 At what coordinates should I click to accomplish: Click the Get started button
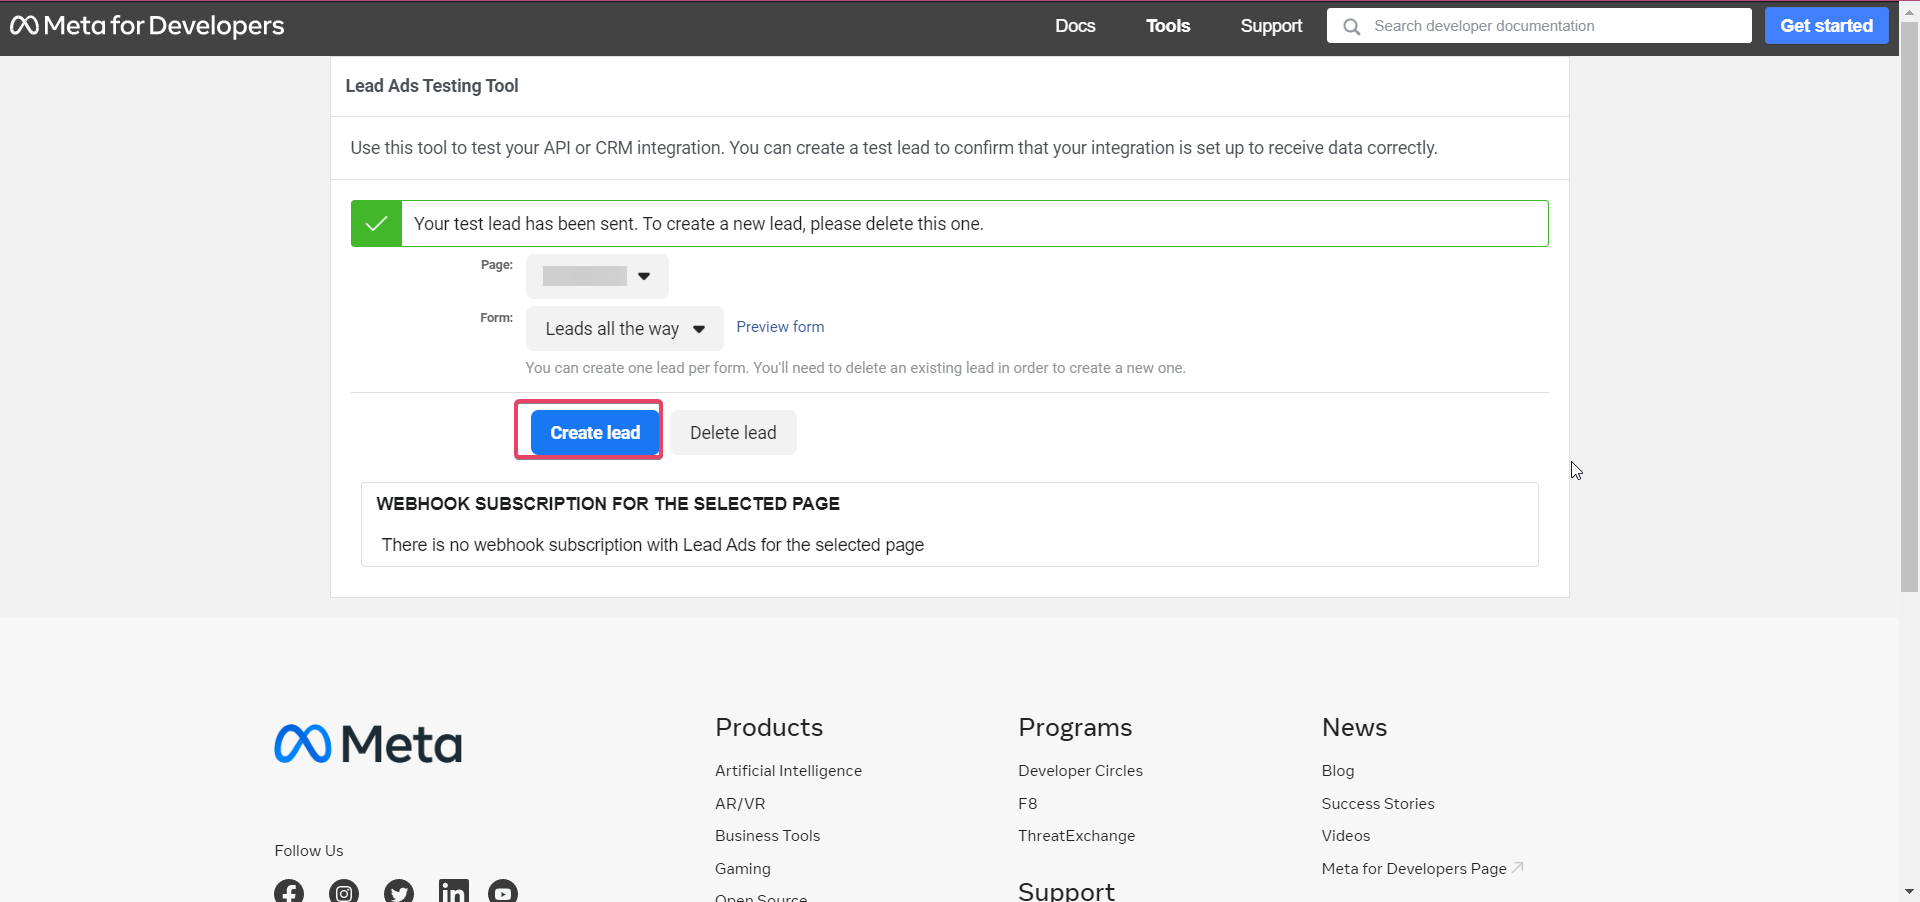[1825, 25]
